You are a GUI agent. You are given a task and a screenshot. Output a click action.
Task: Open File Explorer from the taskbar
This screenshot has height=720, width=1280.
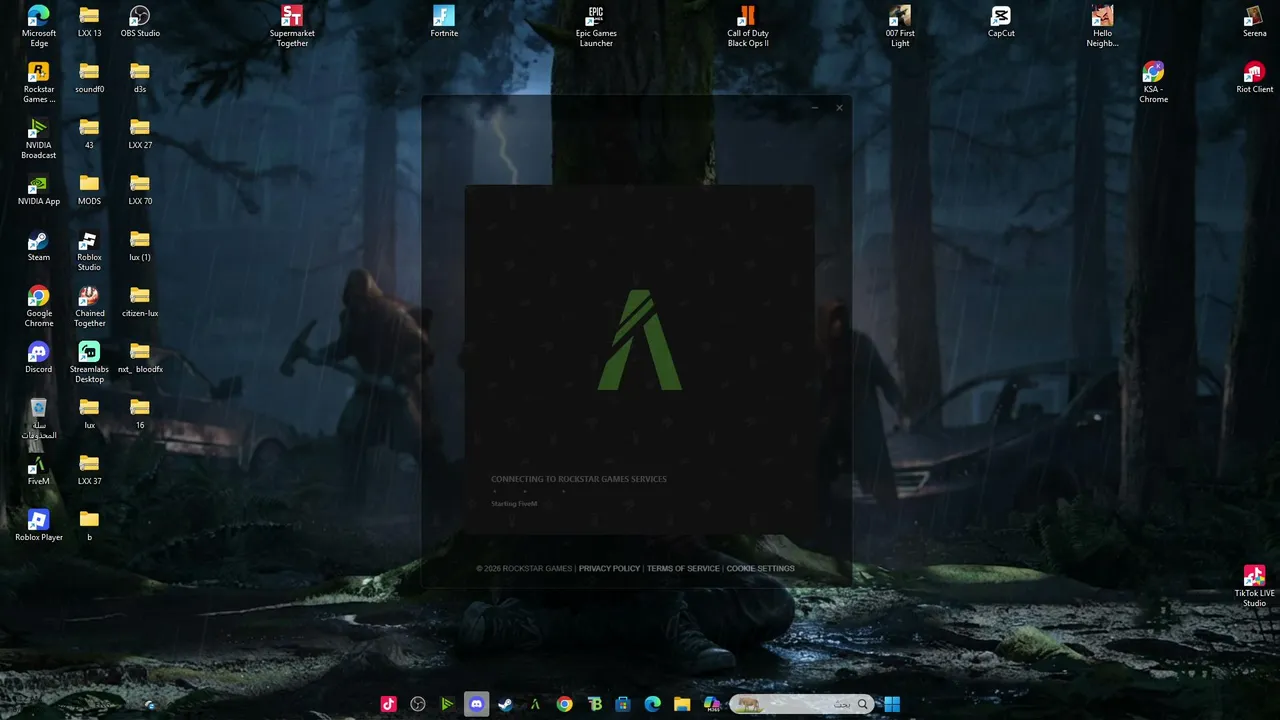point(682,704)
